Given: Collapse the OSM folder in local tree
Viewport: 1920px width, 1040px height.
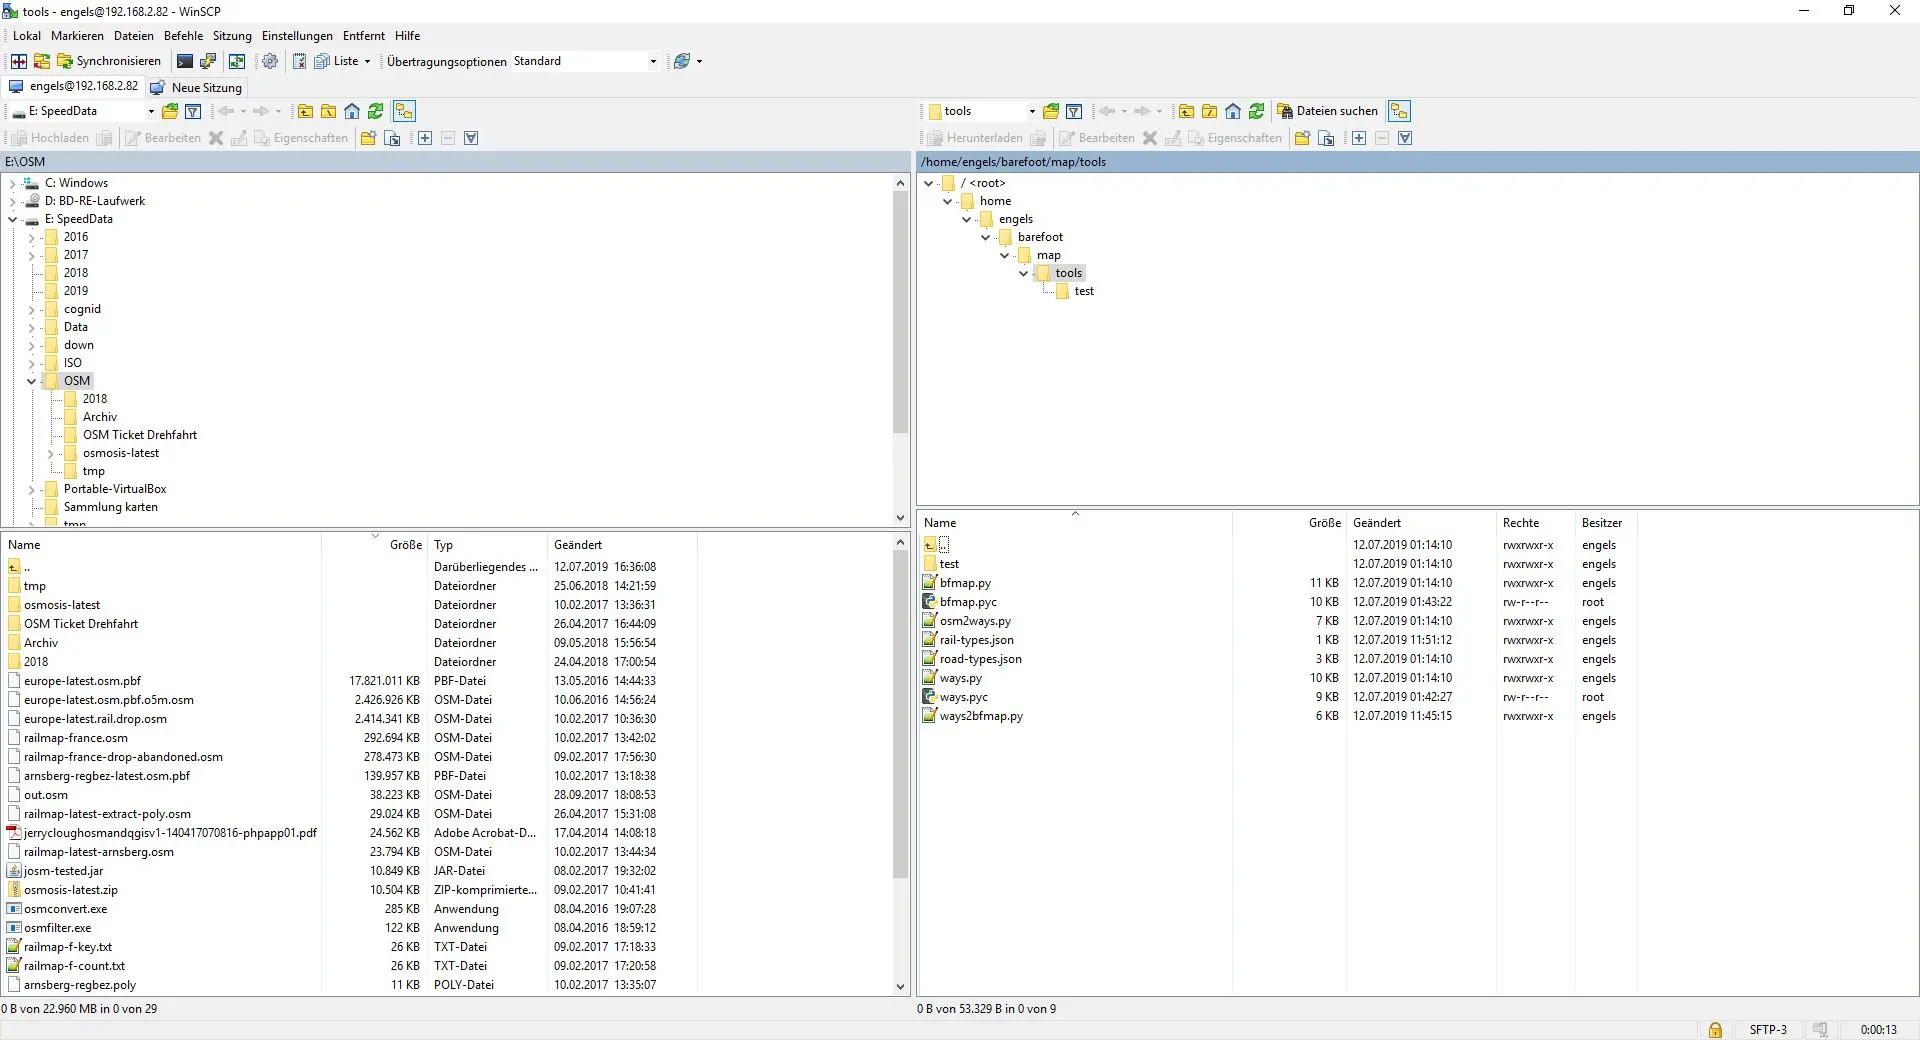Looking at the screenshot, I should pos(31,382).
